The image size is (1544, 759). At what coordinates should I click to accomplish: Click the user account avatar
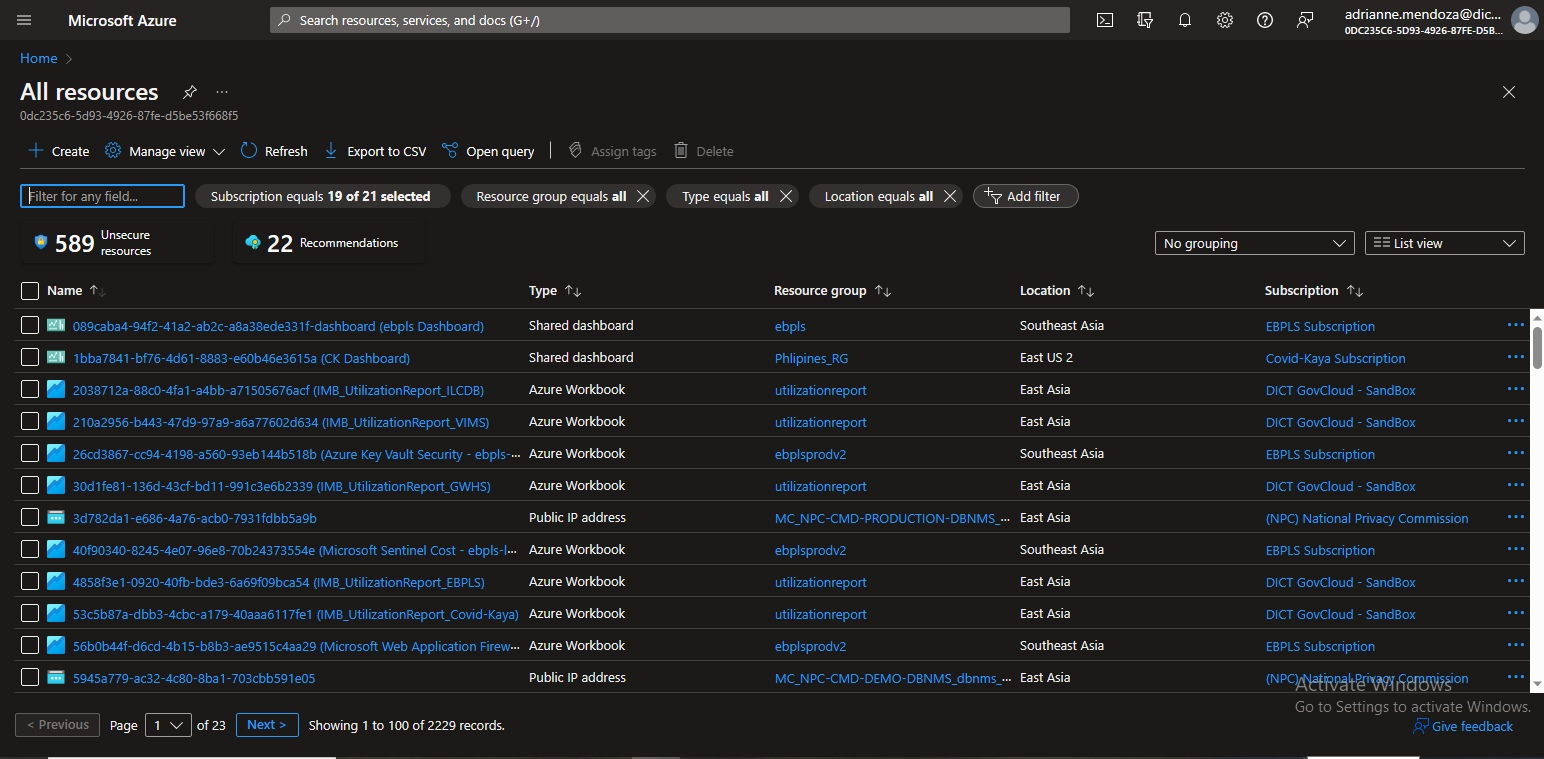click(1524, 20)
